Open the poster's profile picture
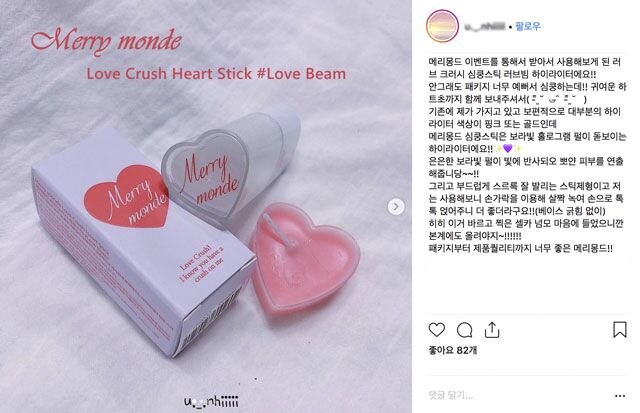 pyautogui.click(x=442, y=26)
